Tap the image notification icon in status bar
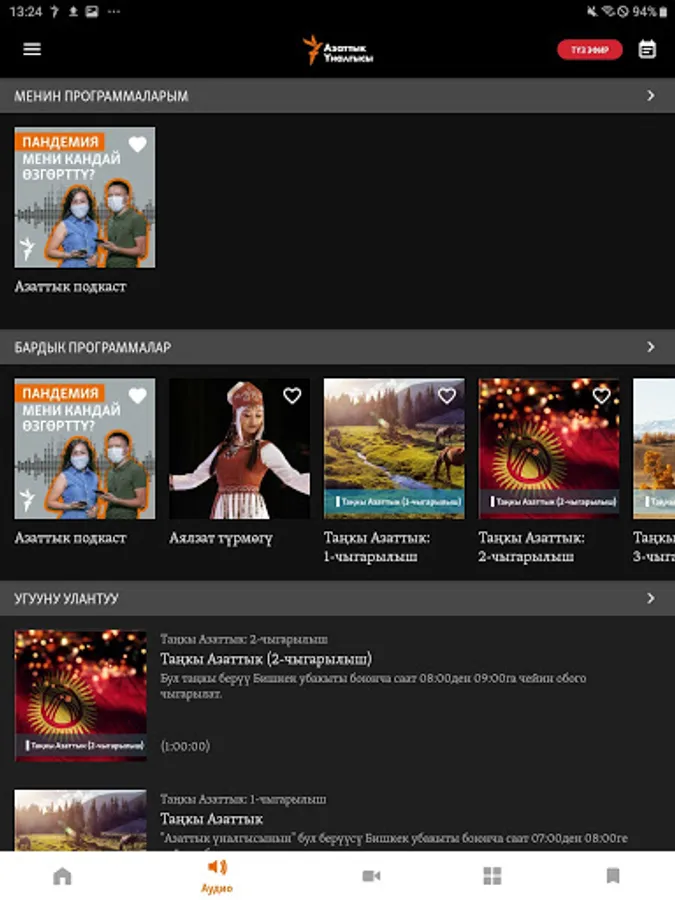The width and height of the screenshot is (675, 900). pos(92,11)
